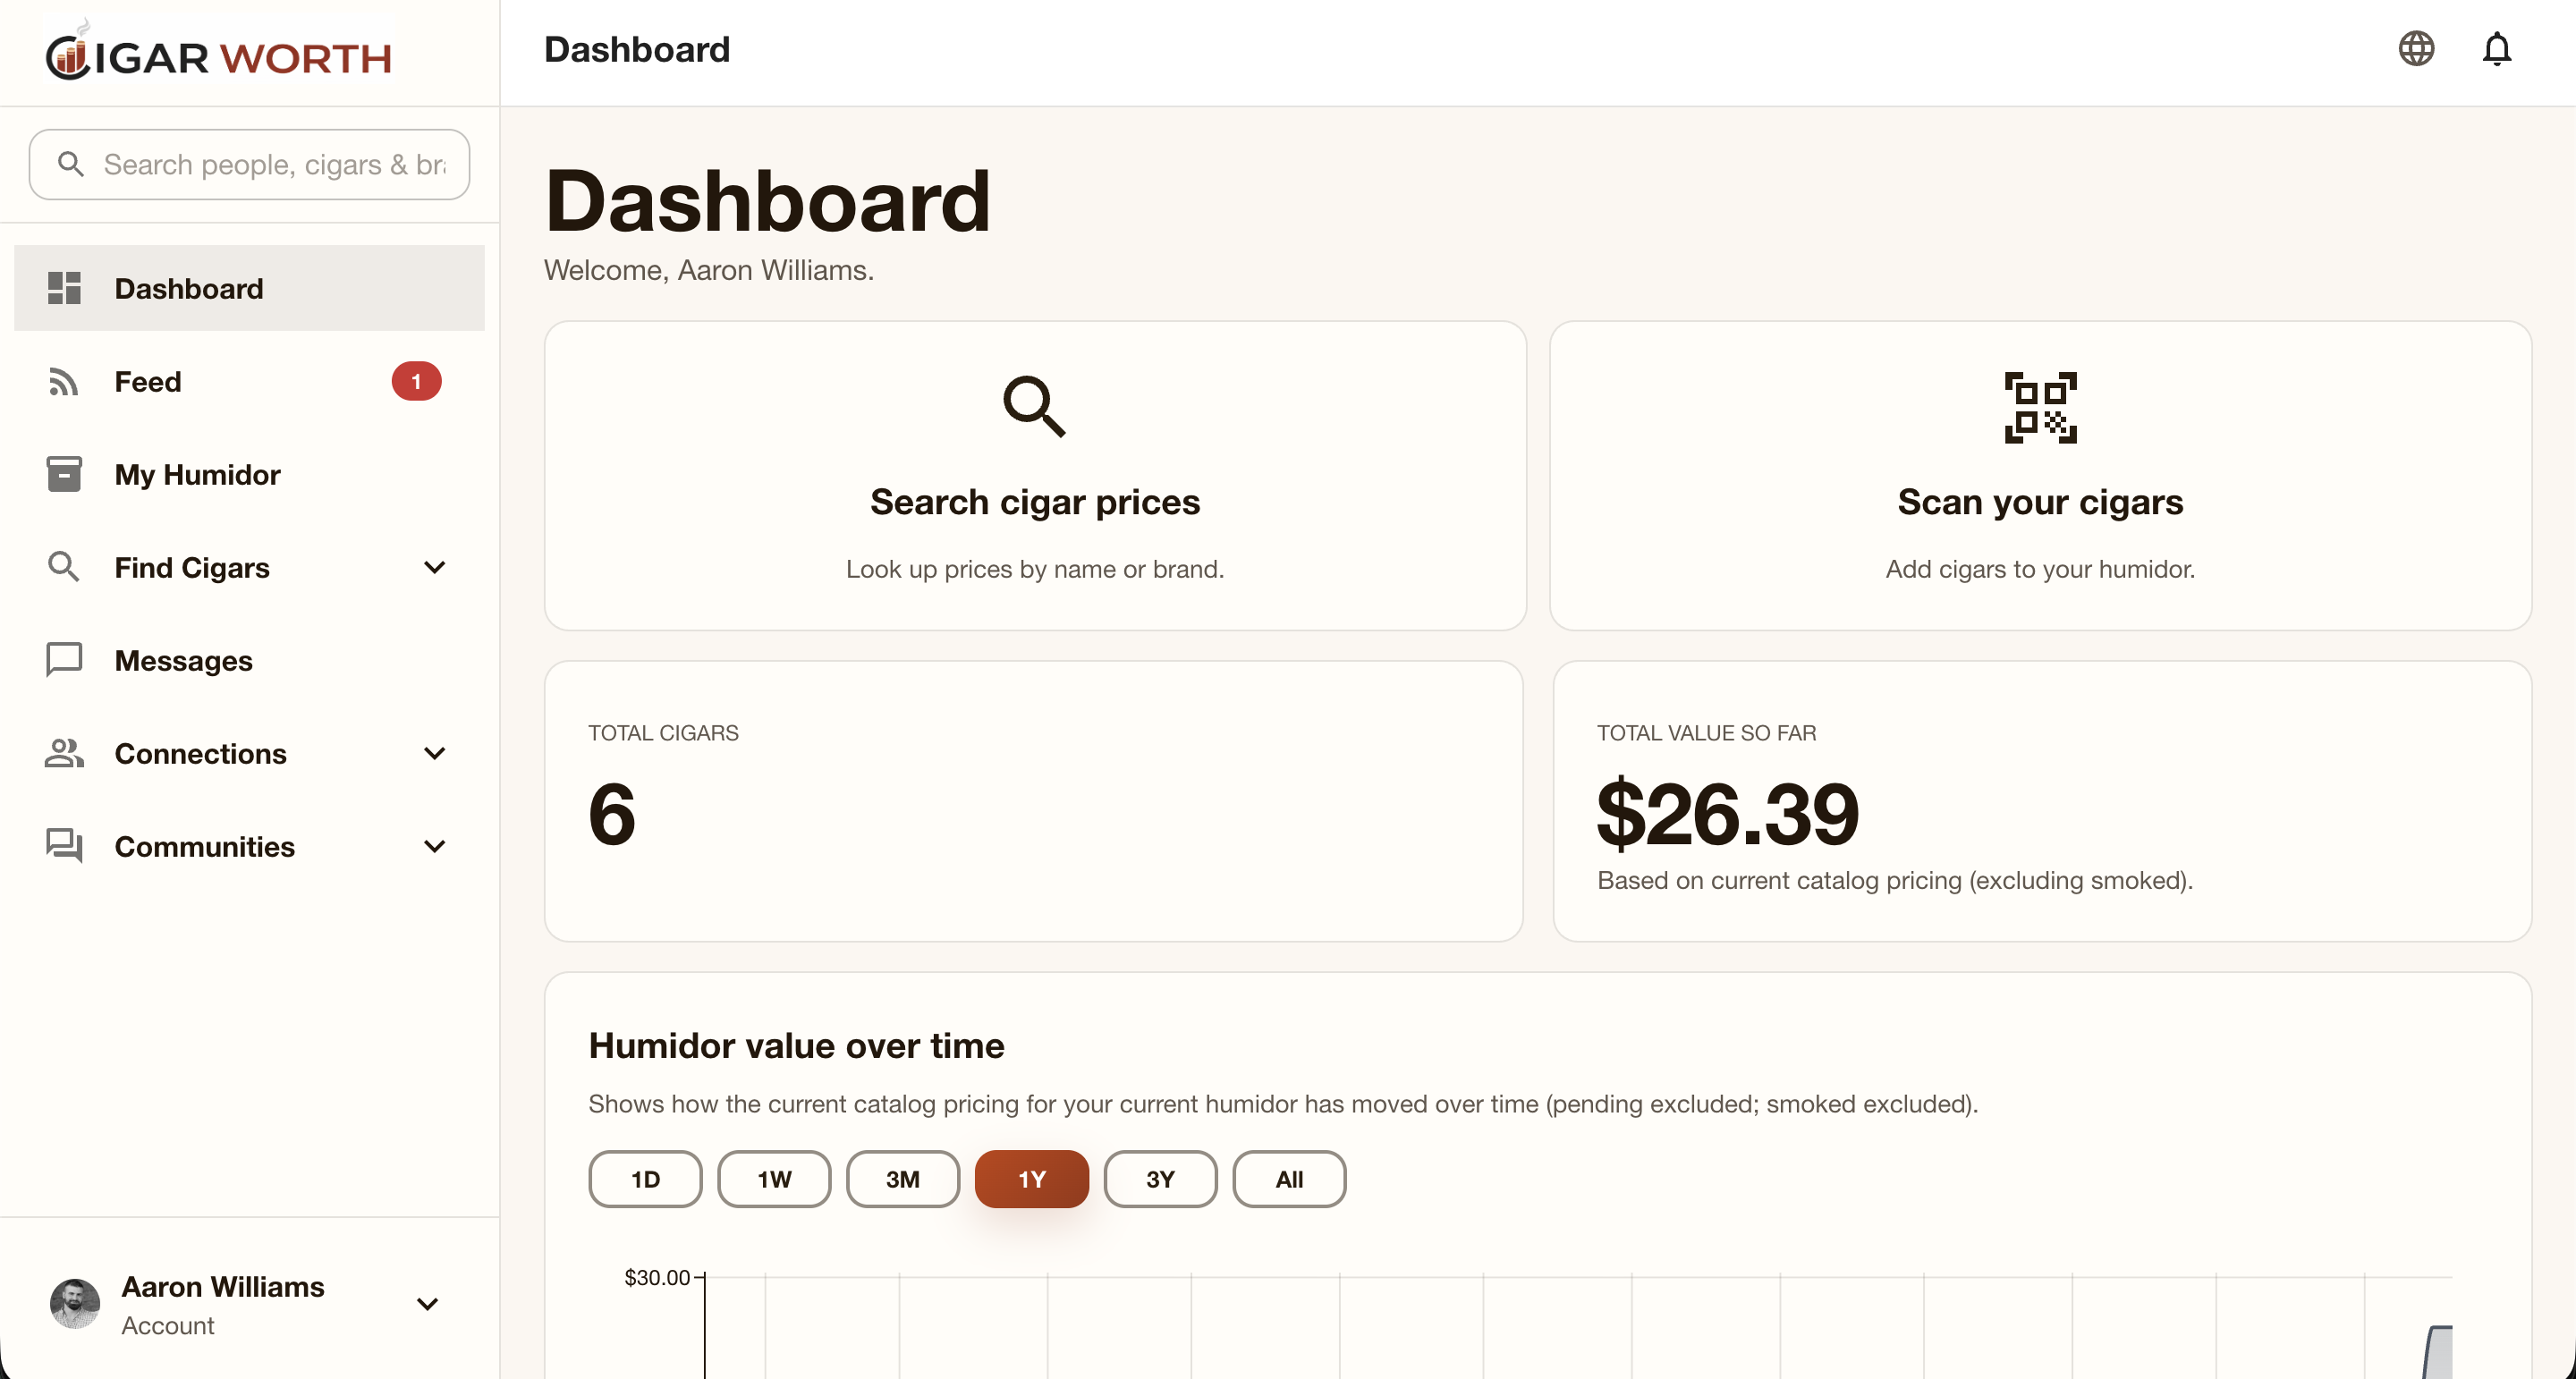The height and width of the screenshot is (1379, 2576).
Task: Expand the Connections submenu chevron
Action: 434,753
